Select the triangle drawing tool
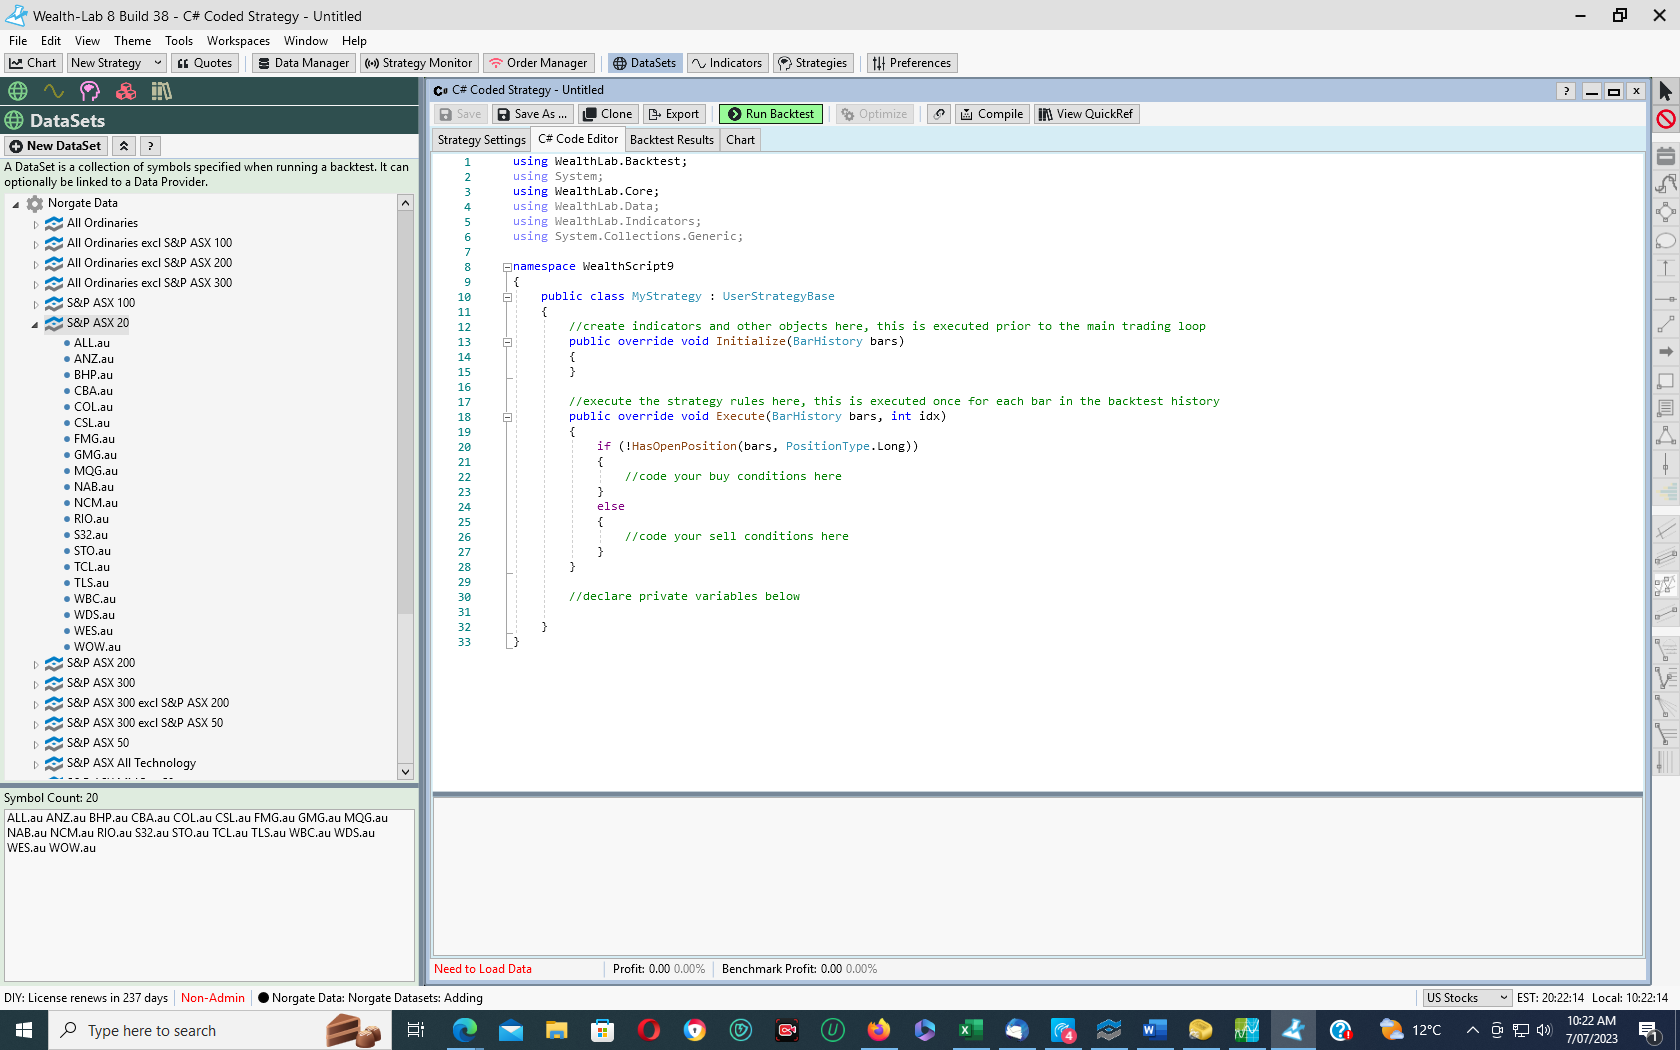The image size is (1680, 1050). [1665, 436]
